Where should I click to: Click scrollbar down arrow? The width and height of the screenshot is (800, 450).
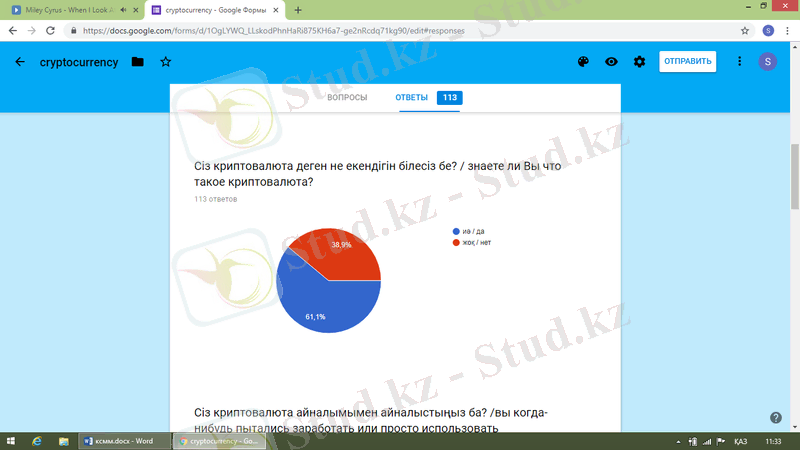click(x=795, y=428)
